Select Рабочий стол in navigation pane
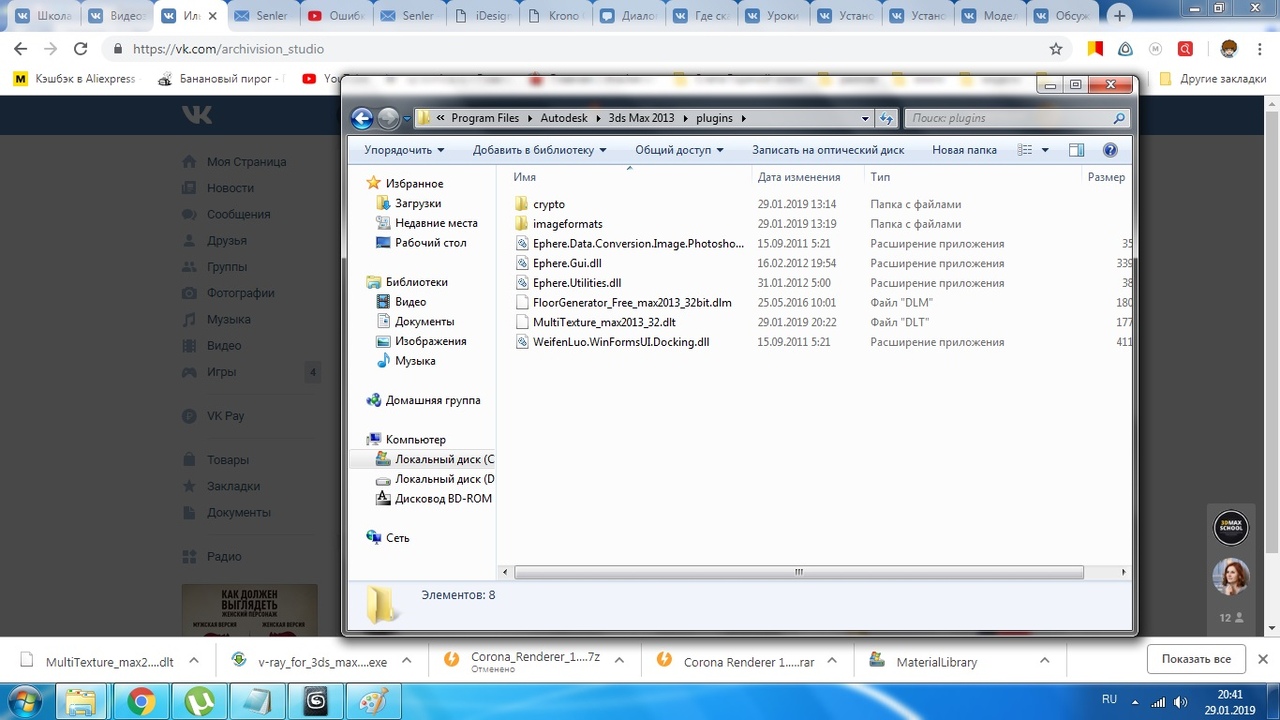 point(430,243)
